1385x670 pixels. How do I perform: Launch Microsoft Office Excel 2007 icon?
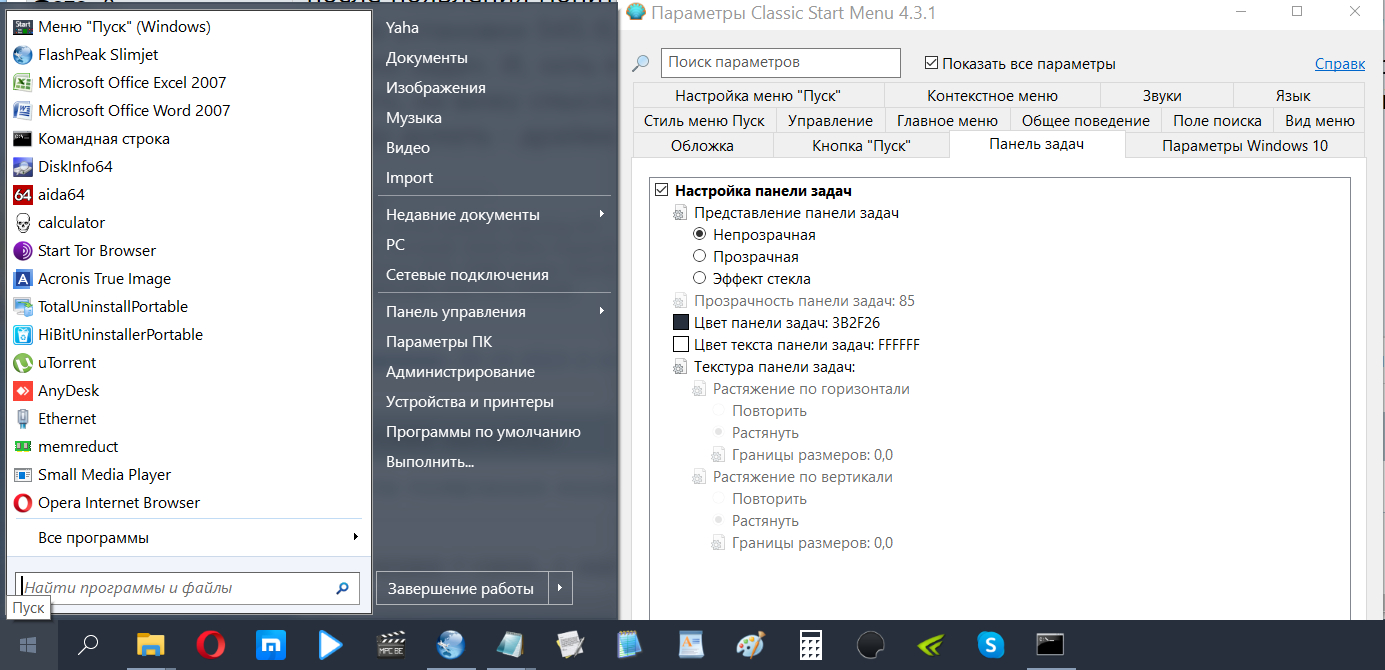22,83
